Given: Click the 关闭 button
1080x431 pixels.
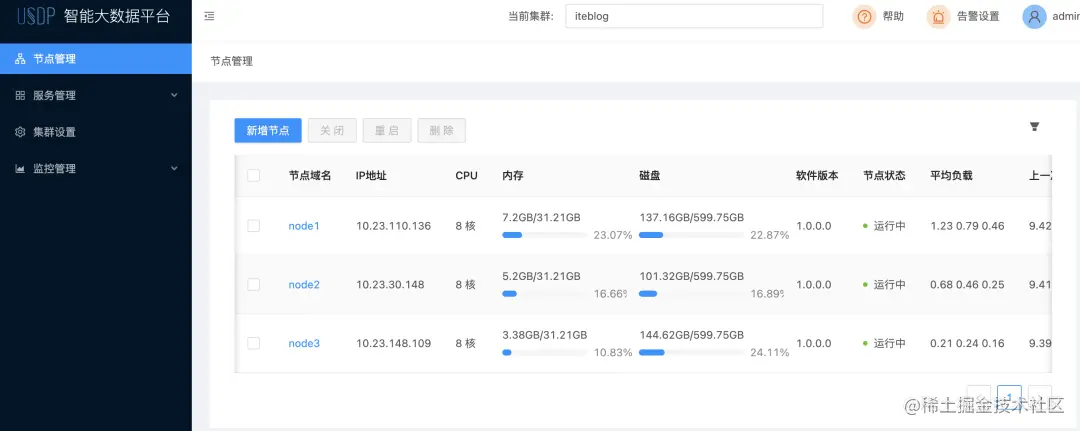Looking at the screenshot, I should click(x=332, y=131).
